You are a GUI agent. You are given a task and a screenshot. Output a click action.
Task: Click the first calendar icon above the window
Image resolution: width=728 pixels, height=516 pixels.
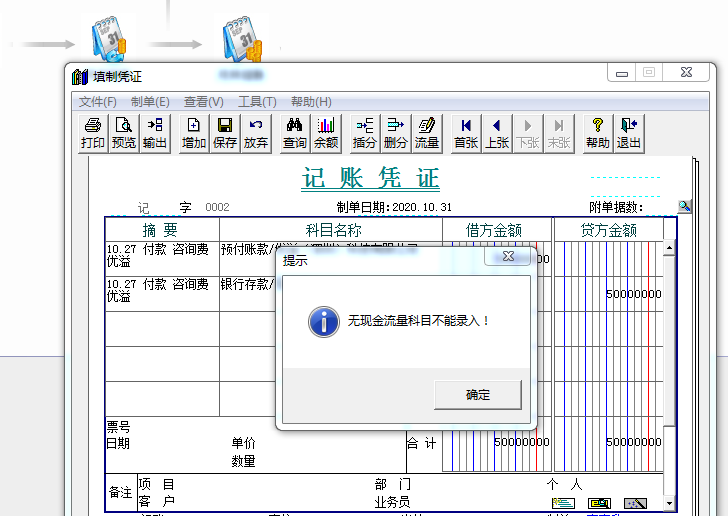(109, 39)
